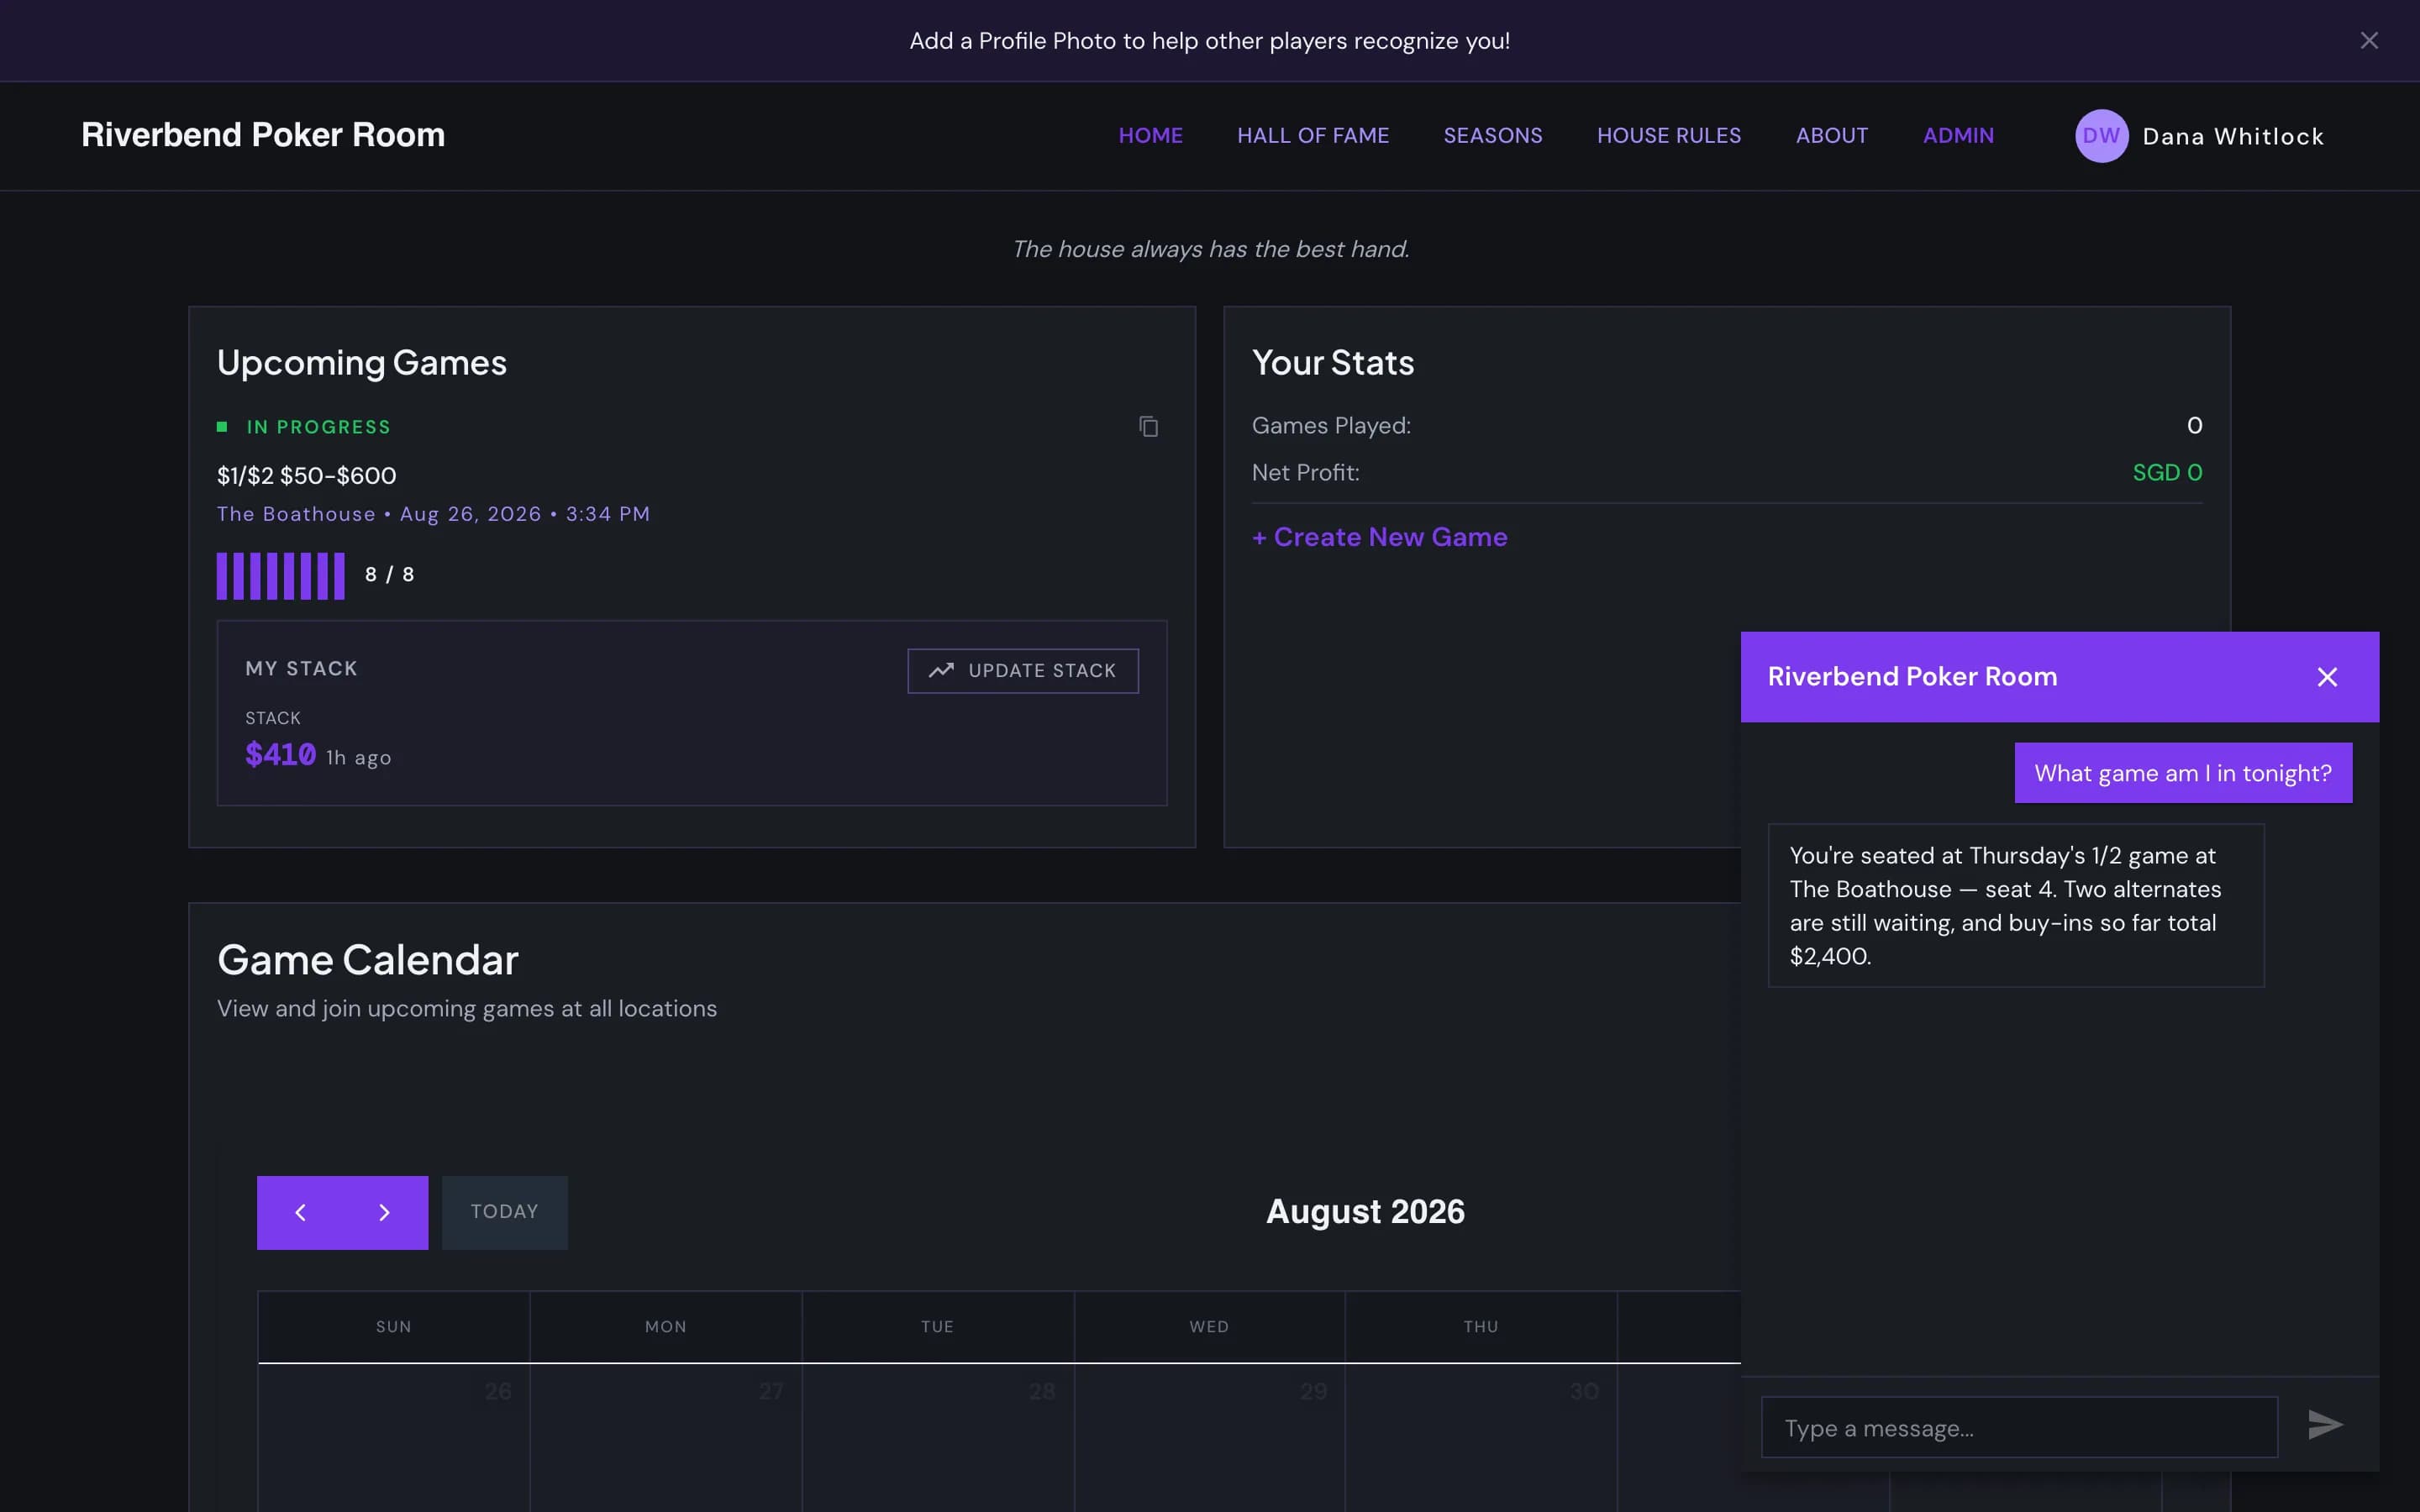Navigate to Seasons
Screen dimensions: 2420x1512
(x=1492, y=135)
